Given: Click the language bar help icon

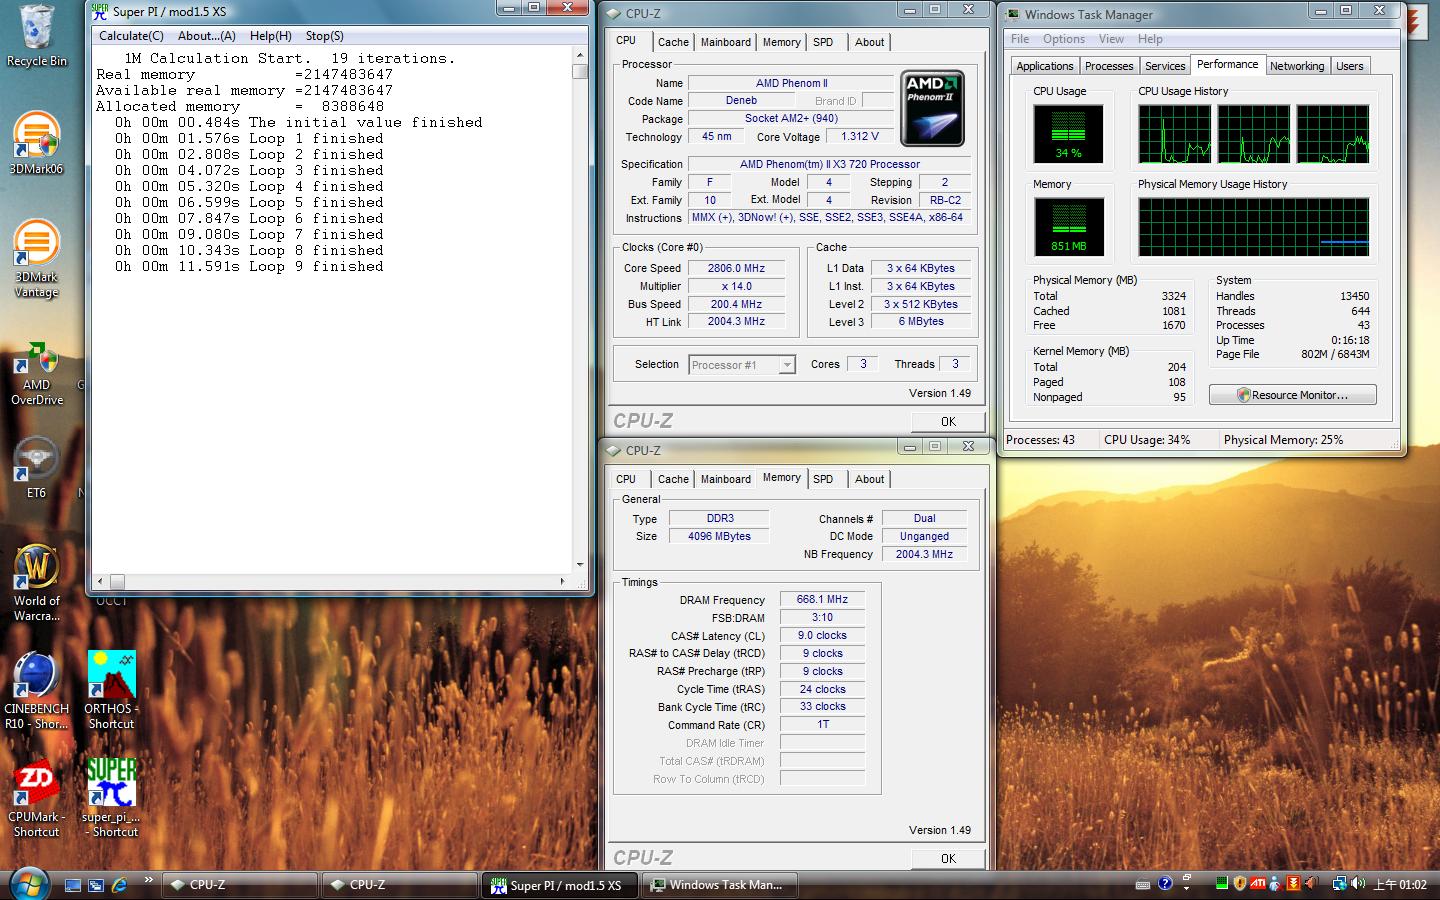Looking at the screenshot, I should (x=1165, y=883).
